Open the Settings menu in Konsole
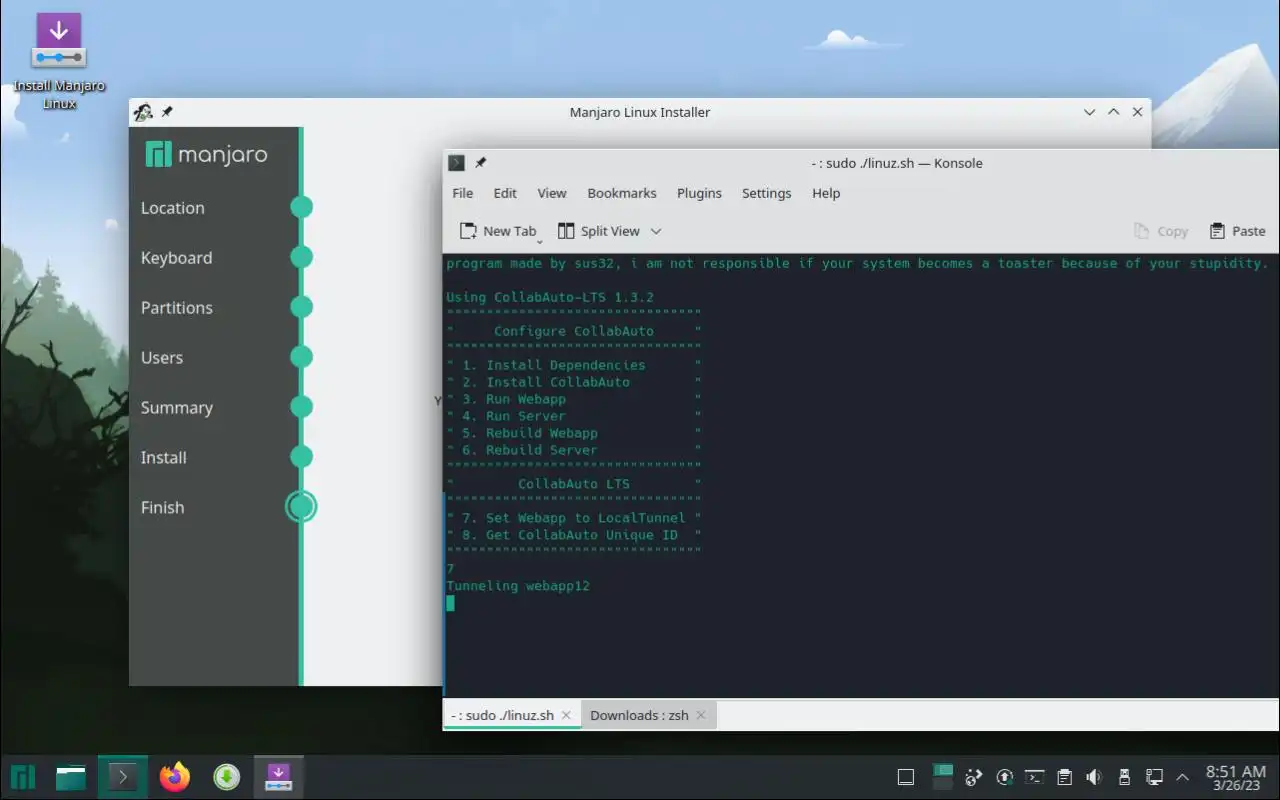 (x=766, y=193)
